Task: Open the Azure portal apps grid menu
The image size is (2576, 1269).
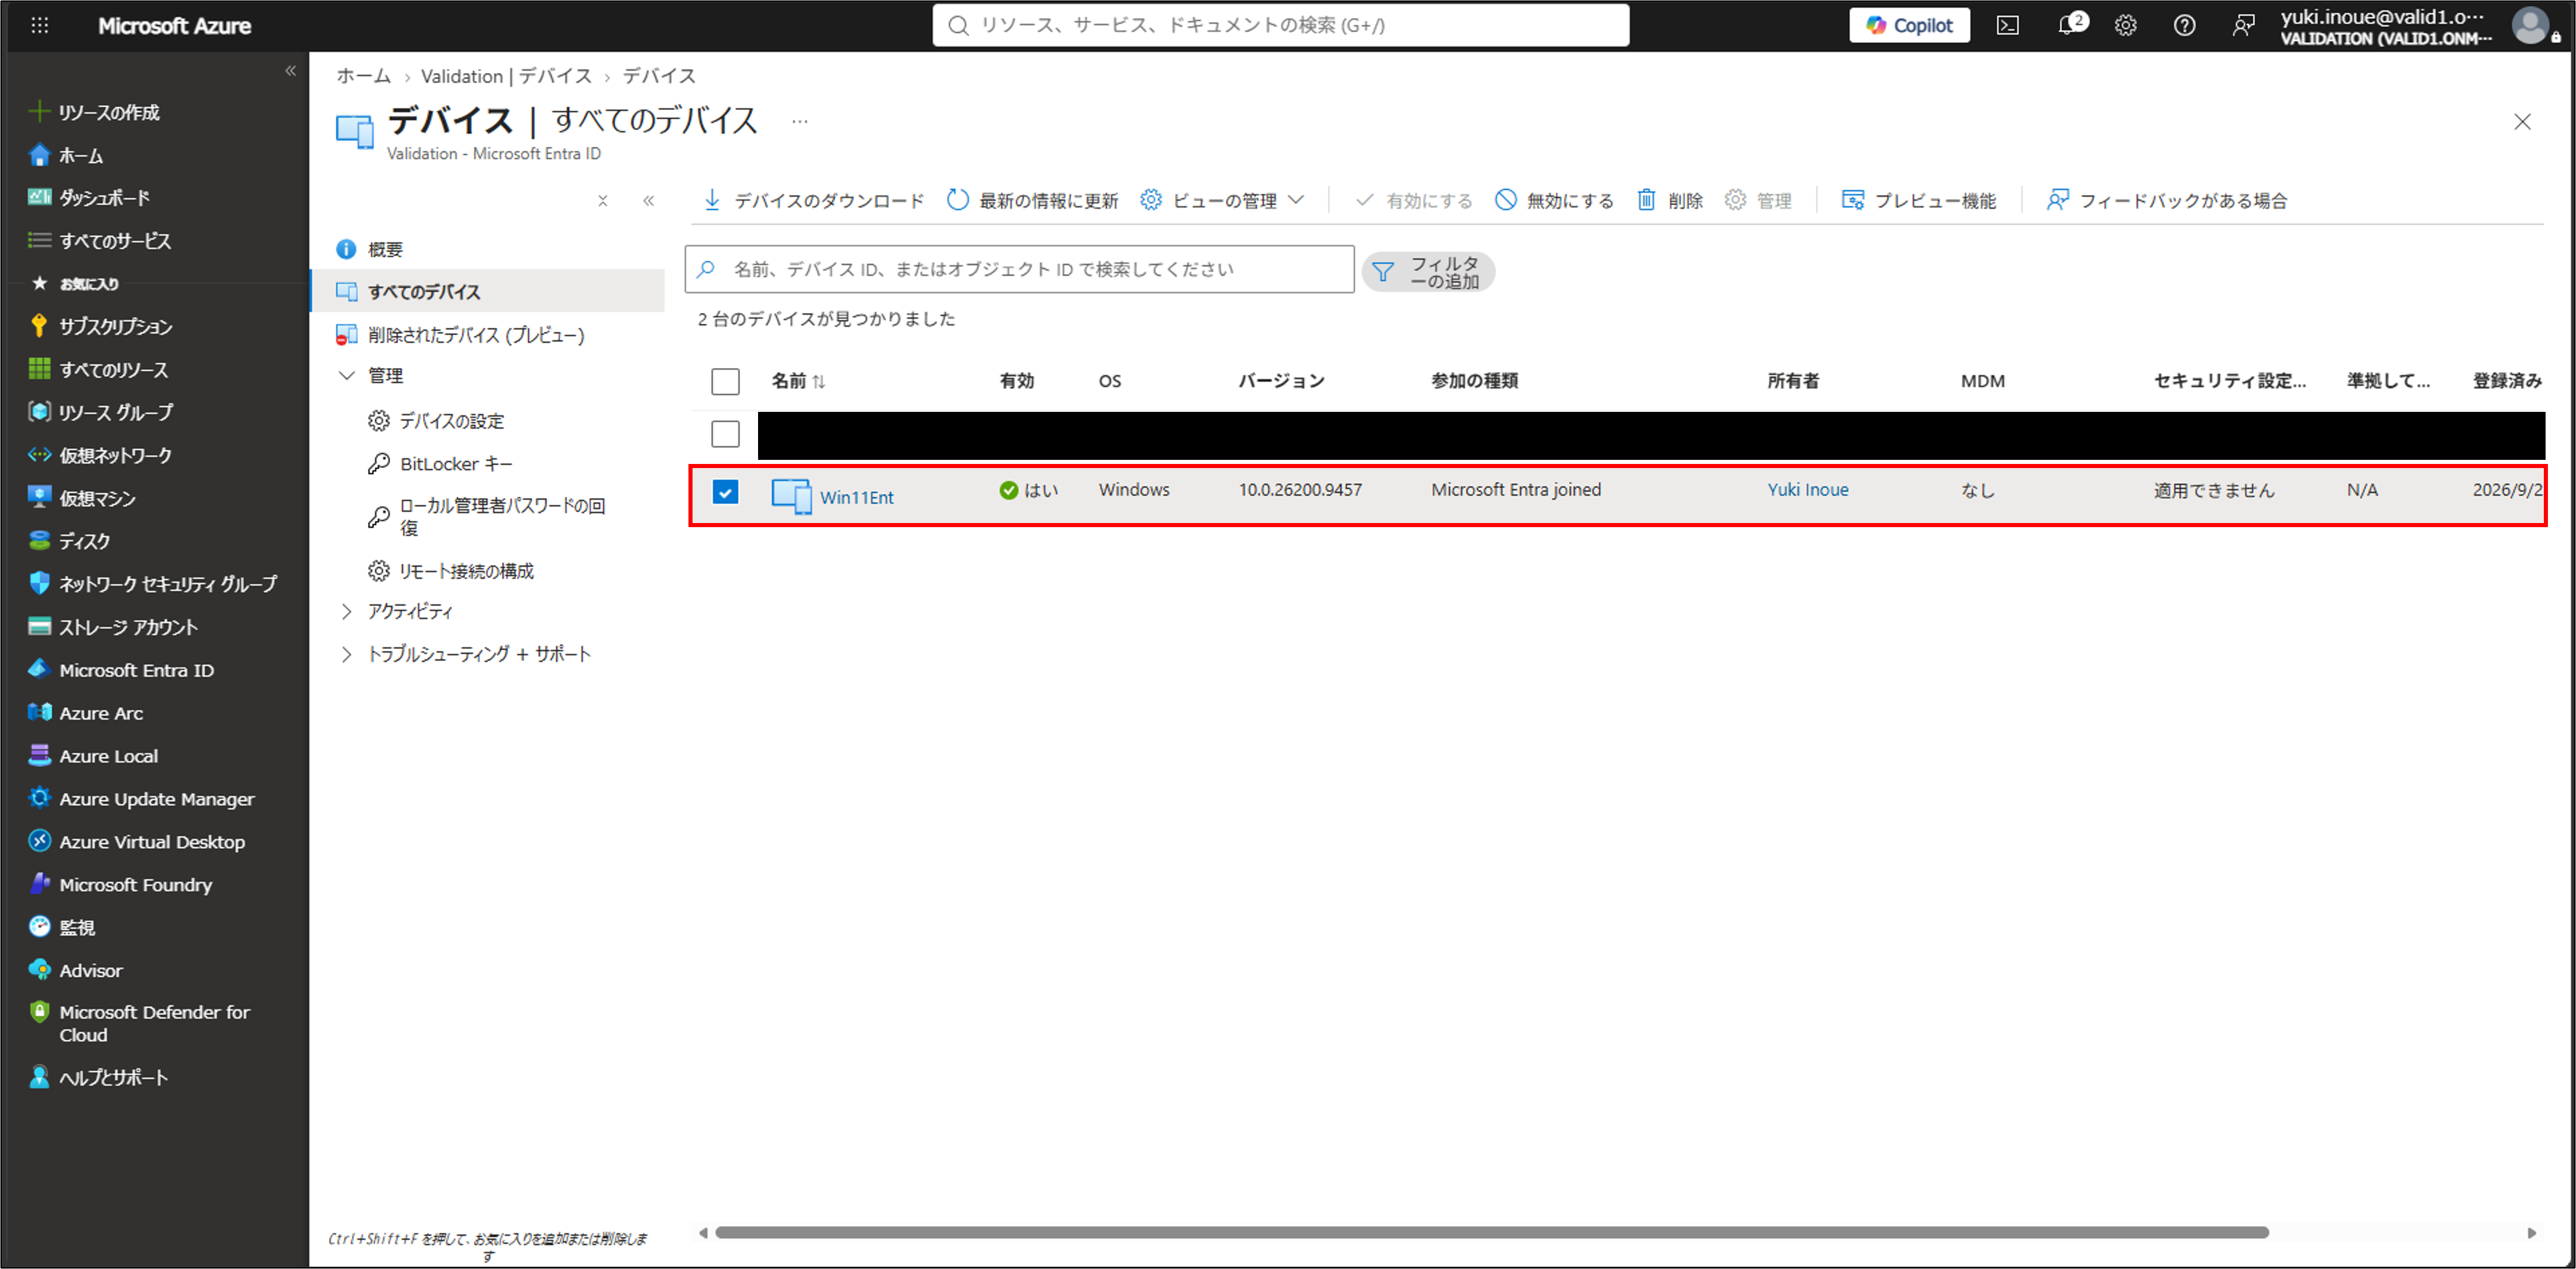Action: [40, 25]
